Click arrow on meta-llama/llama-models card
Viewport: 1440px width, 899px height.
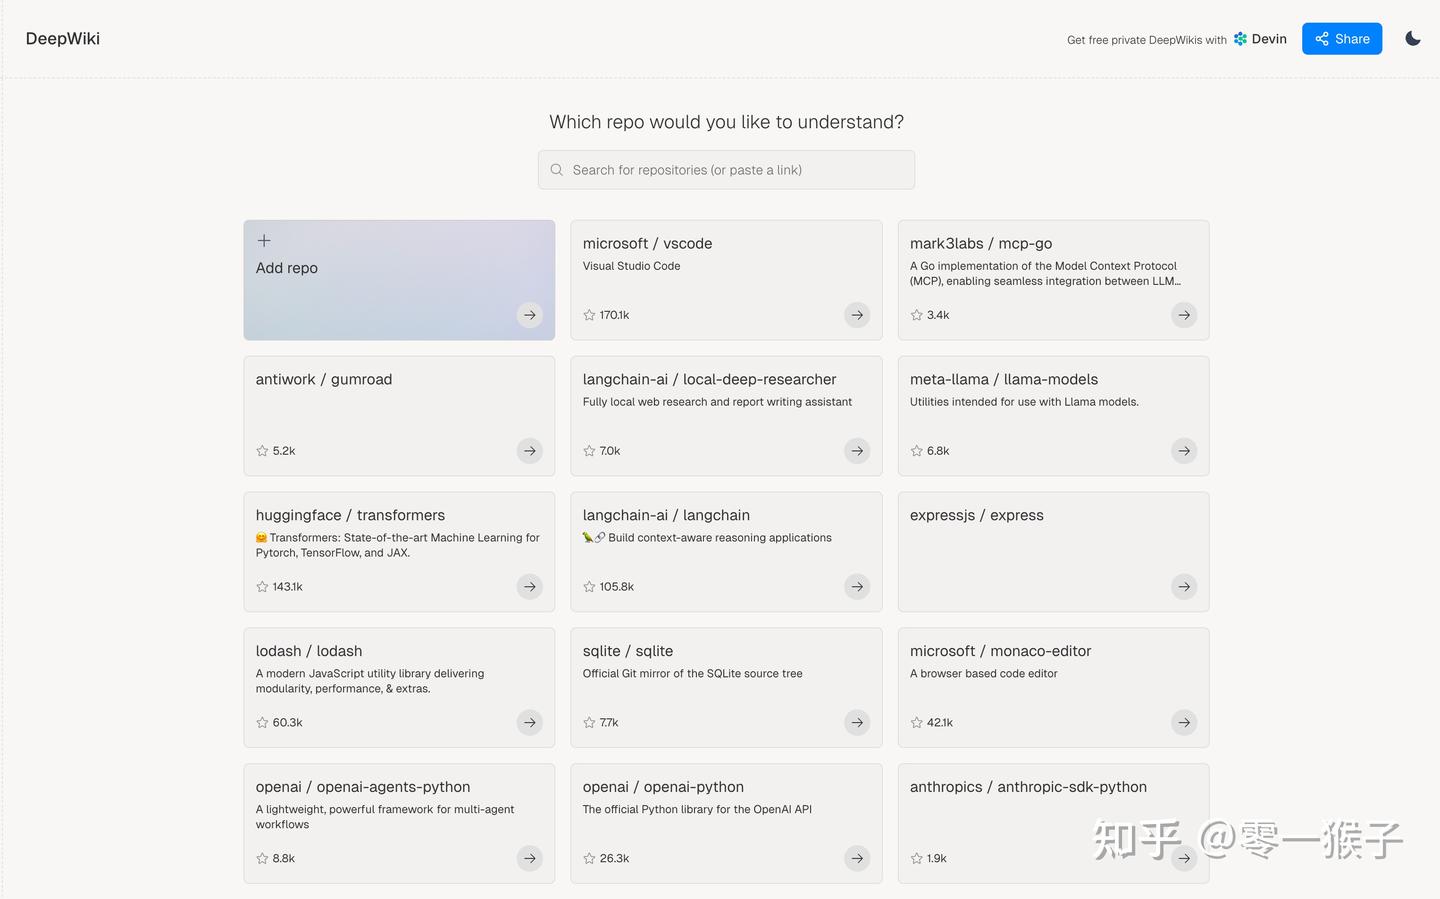[1184, 451]
